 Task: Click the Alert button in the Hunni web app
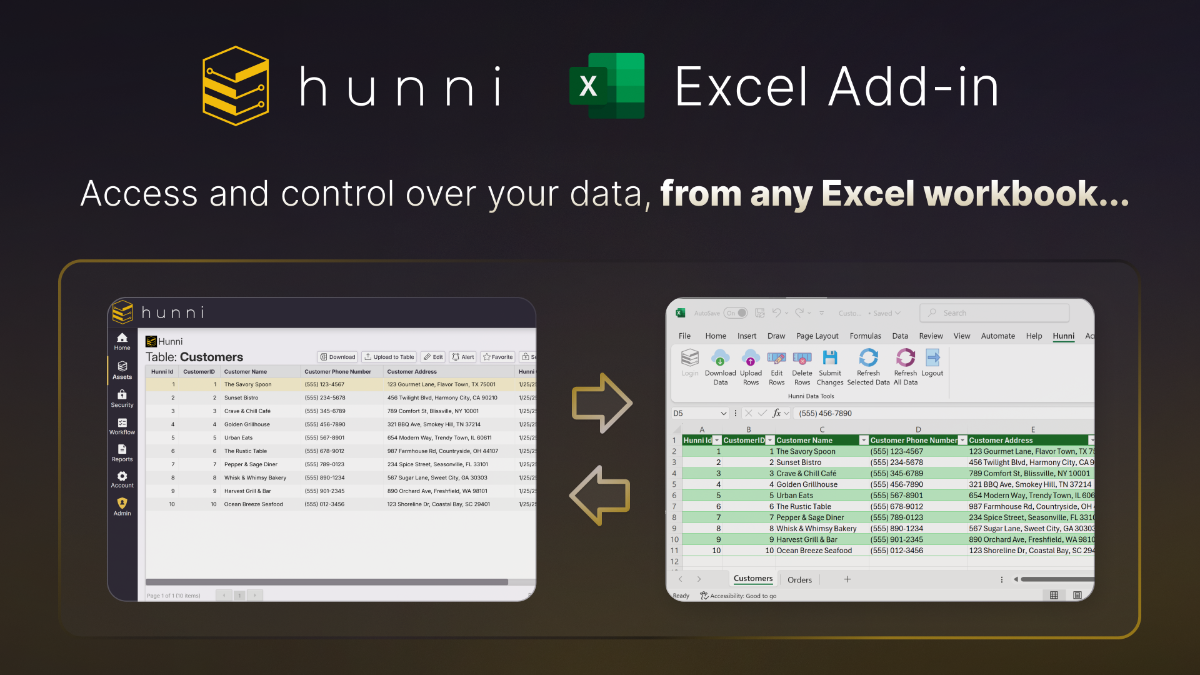(x=463, y=356)
